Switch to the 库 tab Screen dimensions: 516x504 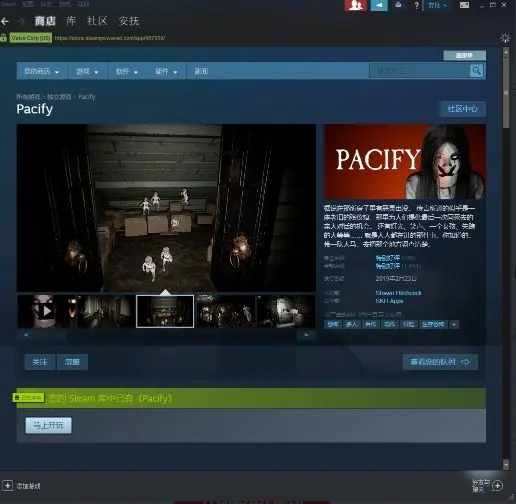(71, 21)
